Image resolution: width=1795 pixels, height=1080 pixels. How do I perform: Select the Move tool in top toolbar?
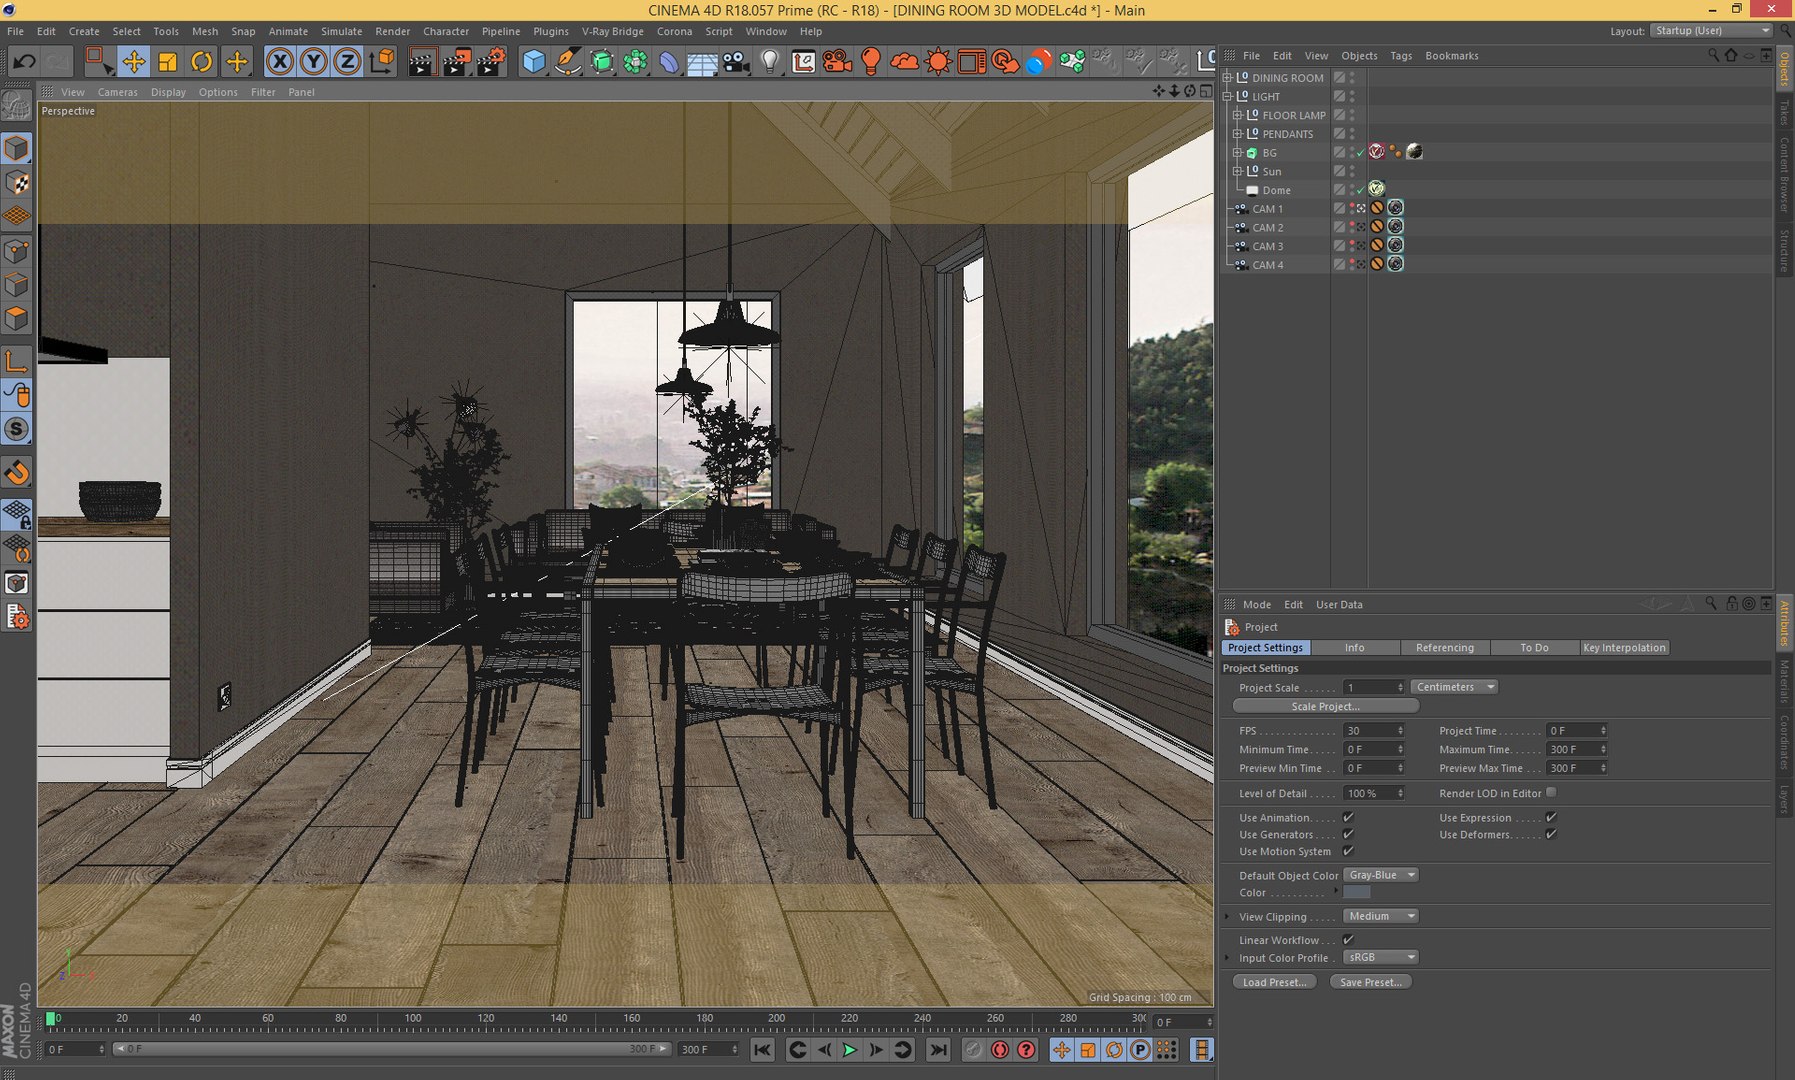coord(133,62)
